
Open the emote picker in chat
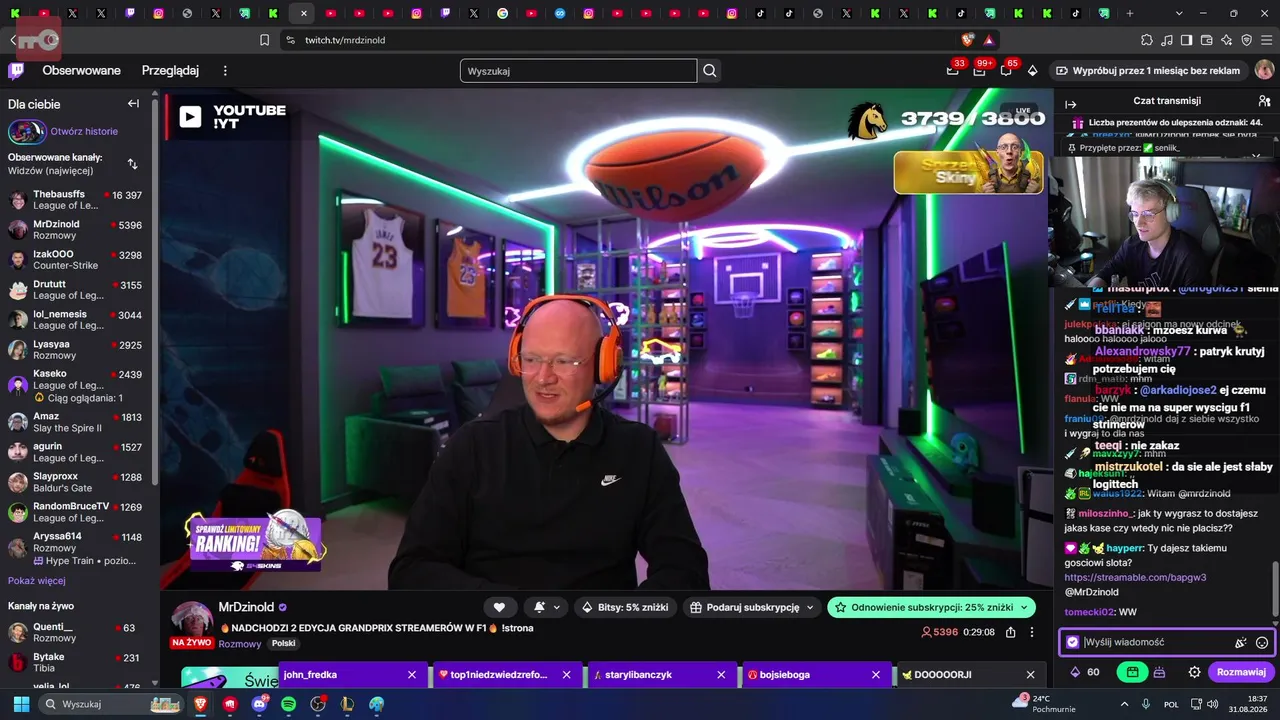tap(1262, 643)
